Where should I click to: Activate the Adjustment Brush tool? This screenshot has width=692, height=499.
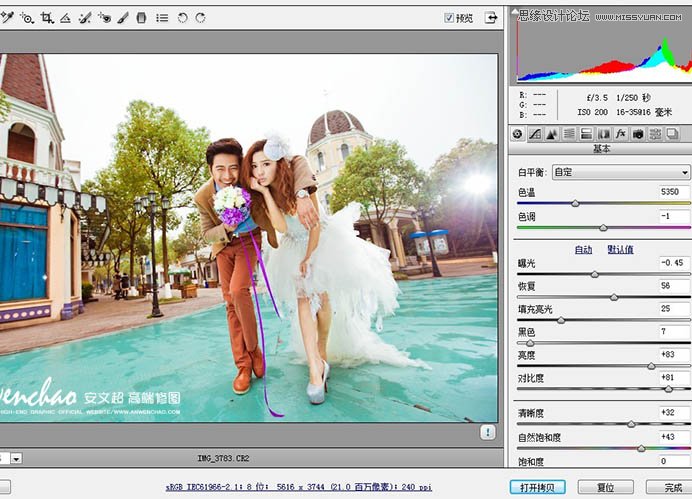(122, 18)
